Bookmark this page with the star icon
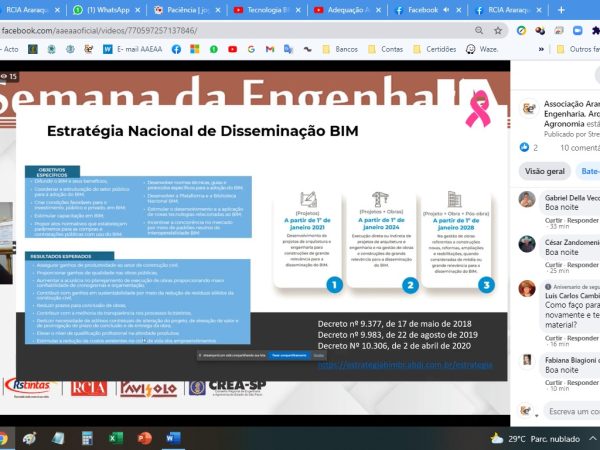This screenshot has height=450, width=600. tap(498, 30)
